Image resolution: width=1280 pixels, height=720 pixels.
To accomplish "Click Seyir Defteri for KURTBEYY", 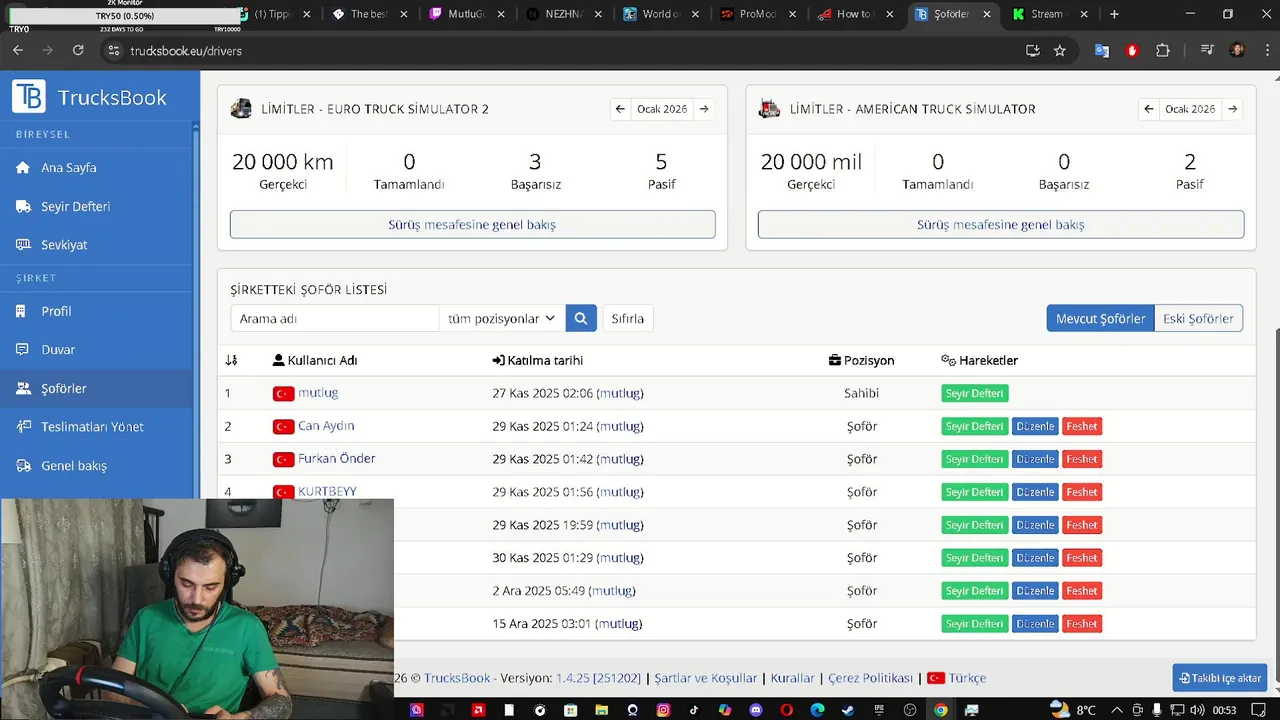I will (x=974, y=492).
